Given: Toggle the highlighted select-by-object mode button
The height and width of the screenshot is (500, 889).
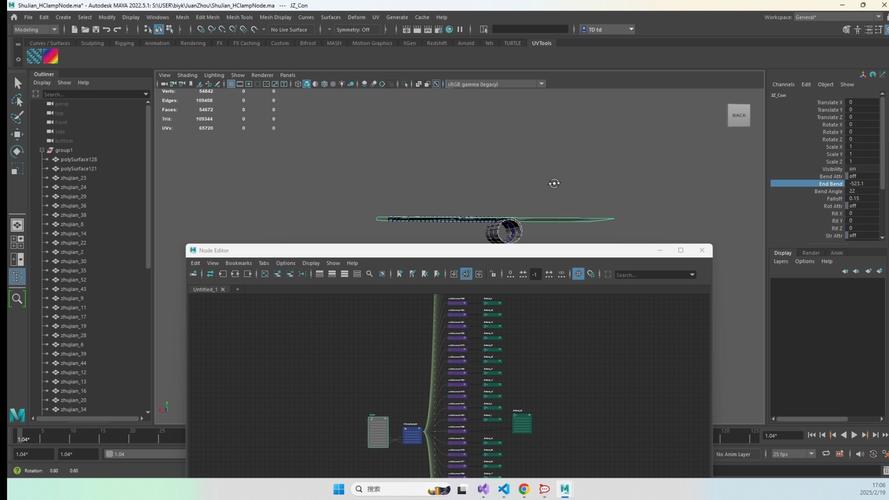Looking at the screenshot, I should coord(159,29).
